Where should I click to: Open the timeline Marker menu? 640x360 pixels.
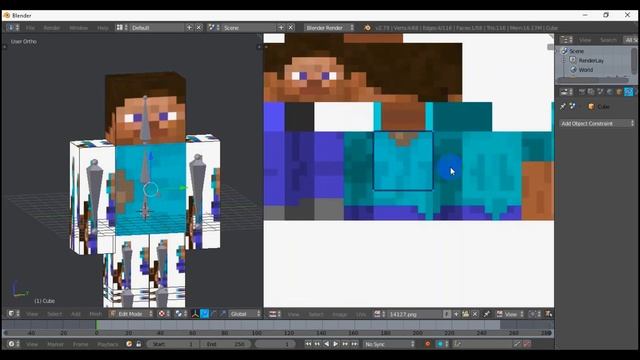tap(55, 344)
